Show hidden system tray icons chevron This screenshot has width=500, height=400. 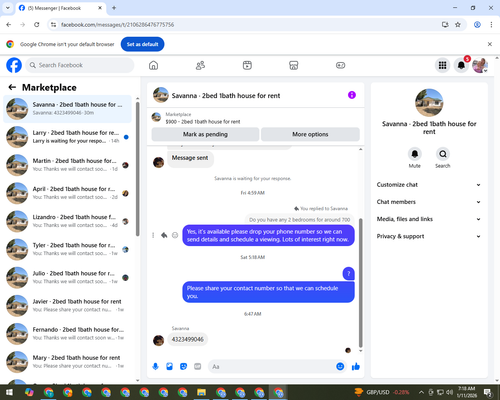(421, 392)
